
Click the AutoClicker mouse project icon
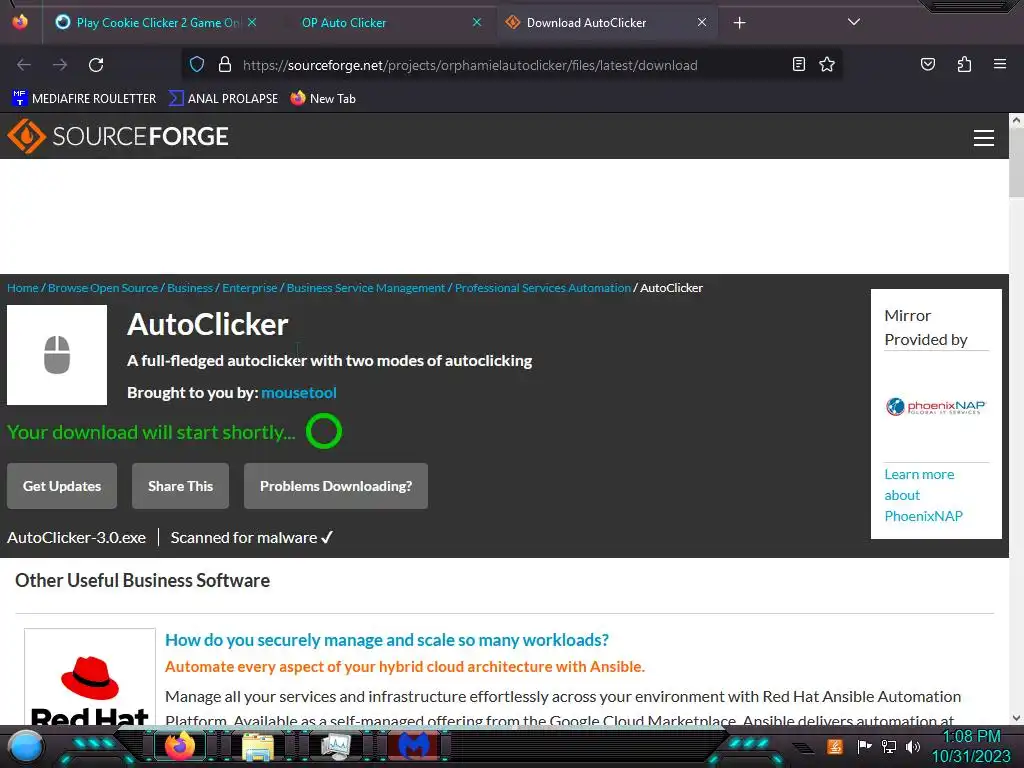[x=57, y=355]
